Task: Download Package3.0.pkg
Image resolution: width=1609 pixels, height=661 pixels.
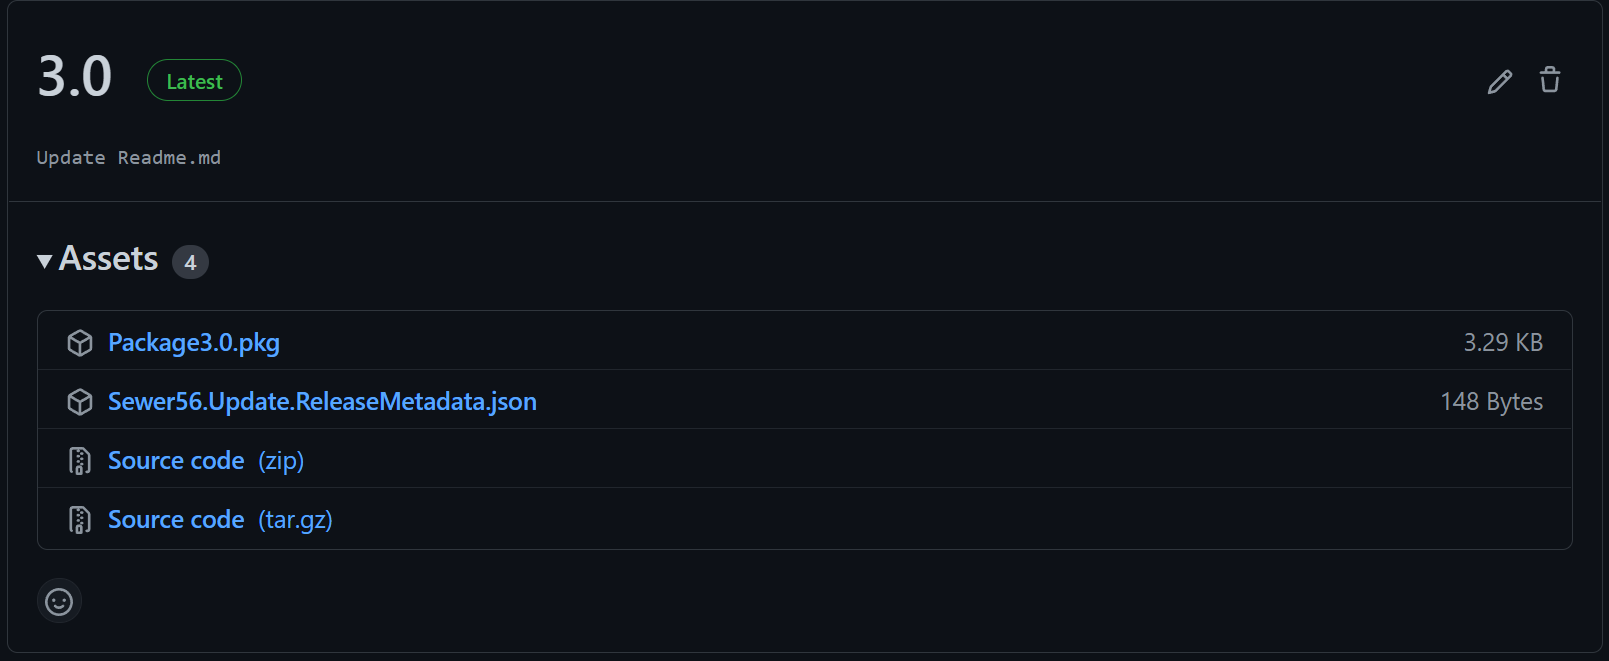Action: [194, 341]
